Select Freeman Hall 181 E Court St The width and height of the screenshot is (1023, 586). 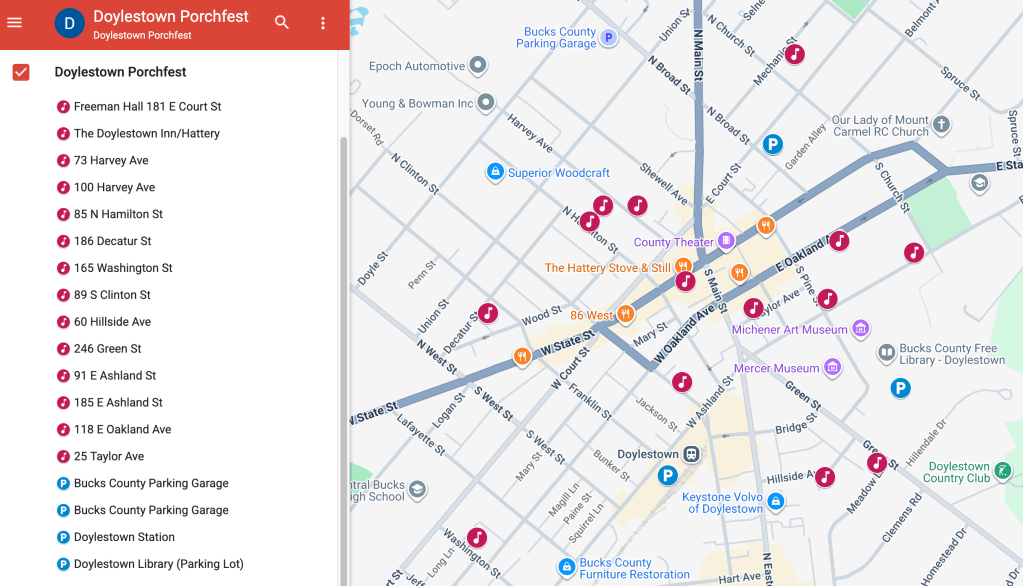[147, 107]
